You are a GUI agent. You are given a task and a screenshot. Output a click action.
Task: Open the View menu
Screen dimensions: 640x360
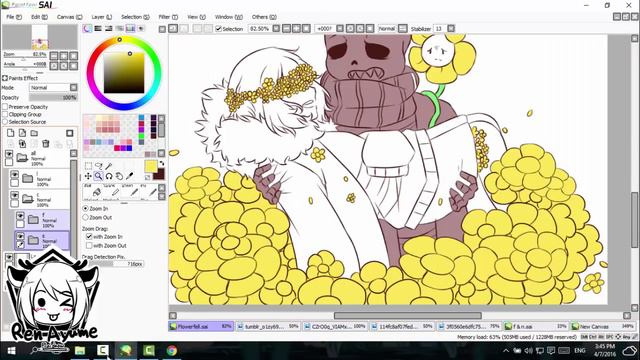coord(196,17)
